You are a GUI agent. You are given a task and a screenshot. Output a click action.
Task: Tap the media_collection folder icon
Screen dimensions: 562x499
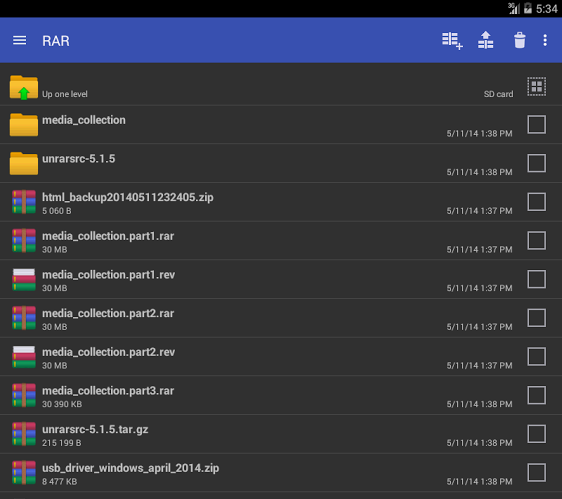pos(24,125)
